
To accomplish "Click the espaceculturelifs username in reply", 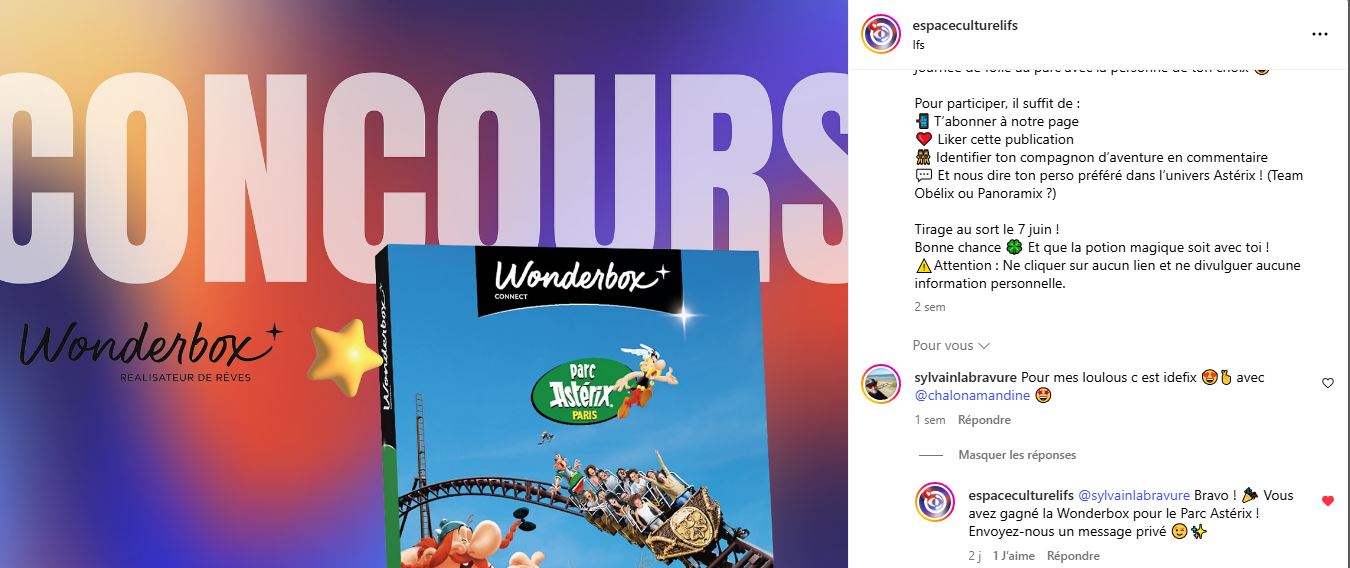I will [x=1021, y=495].
